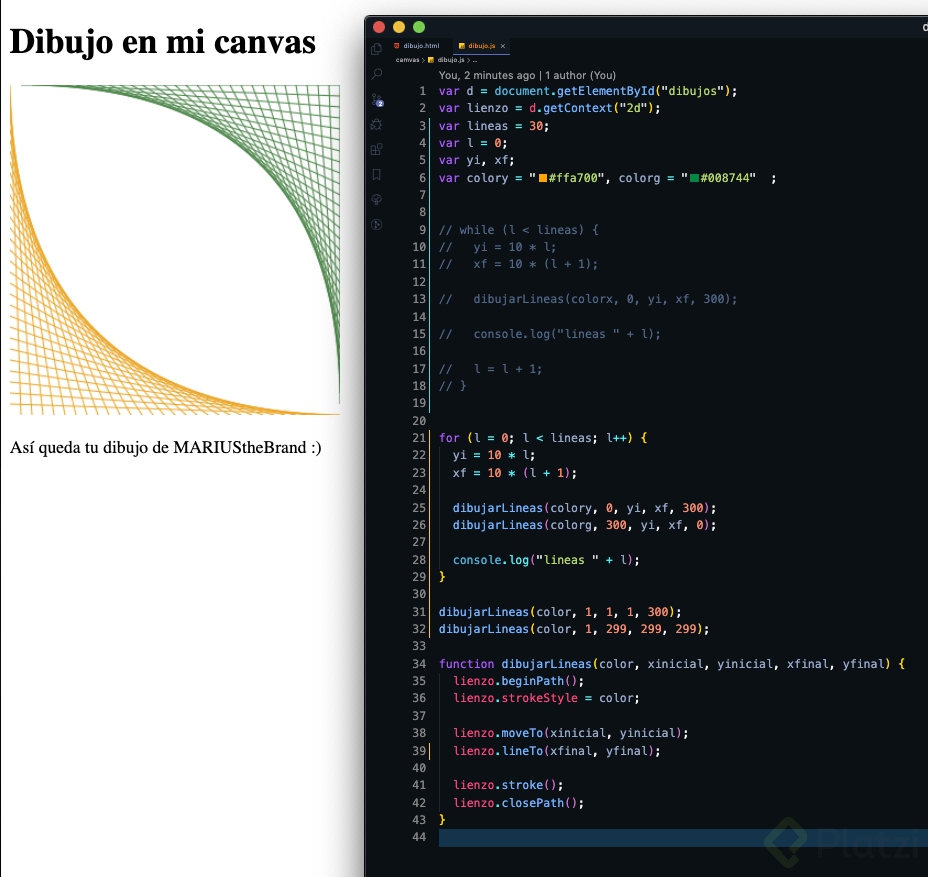Click 'lienzo.strokeStyle' on line 36
Screen dimensions: 928x877
[x=515, y=698]
